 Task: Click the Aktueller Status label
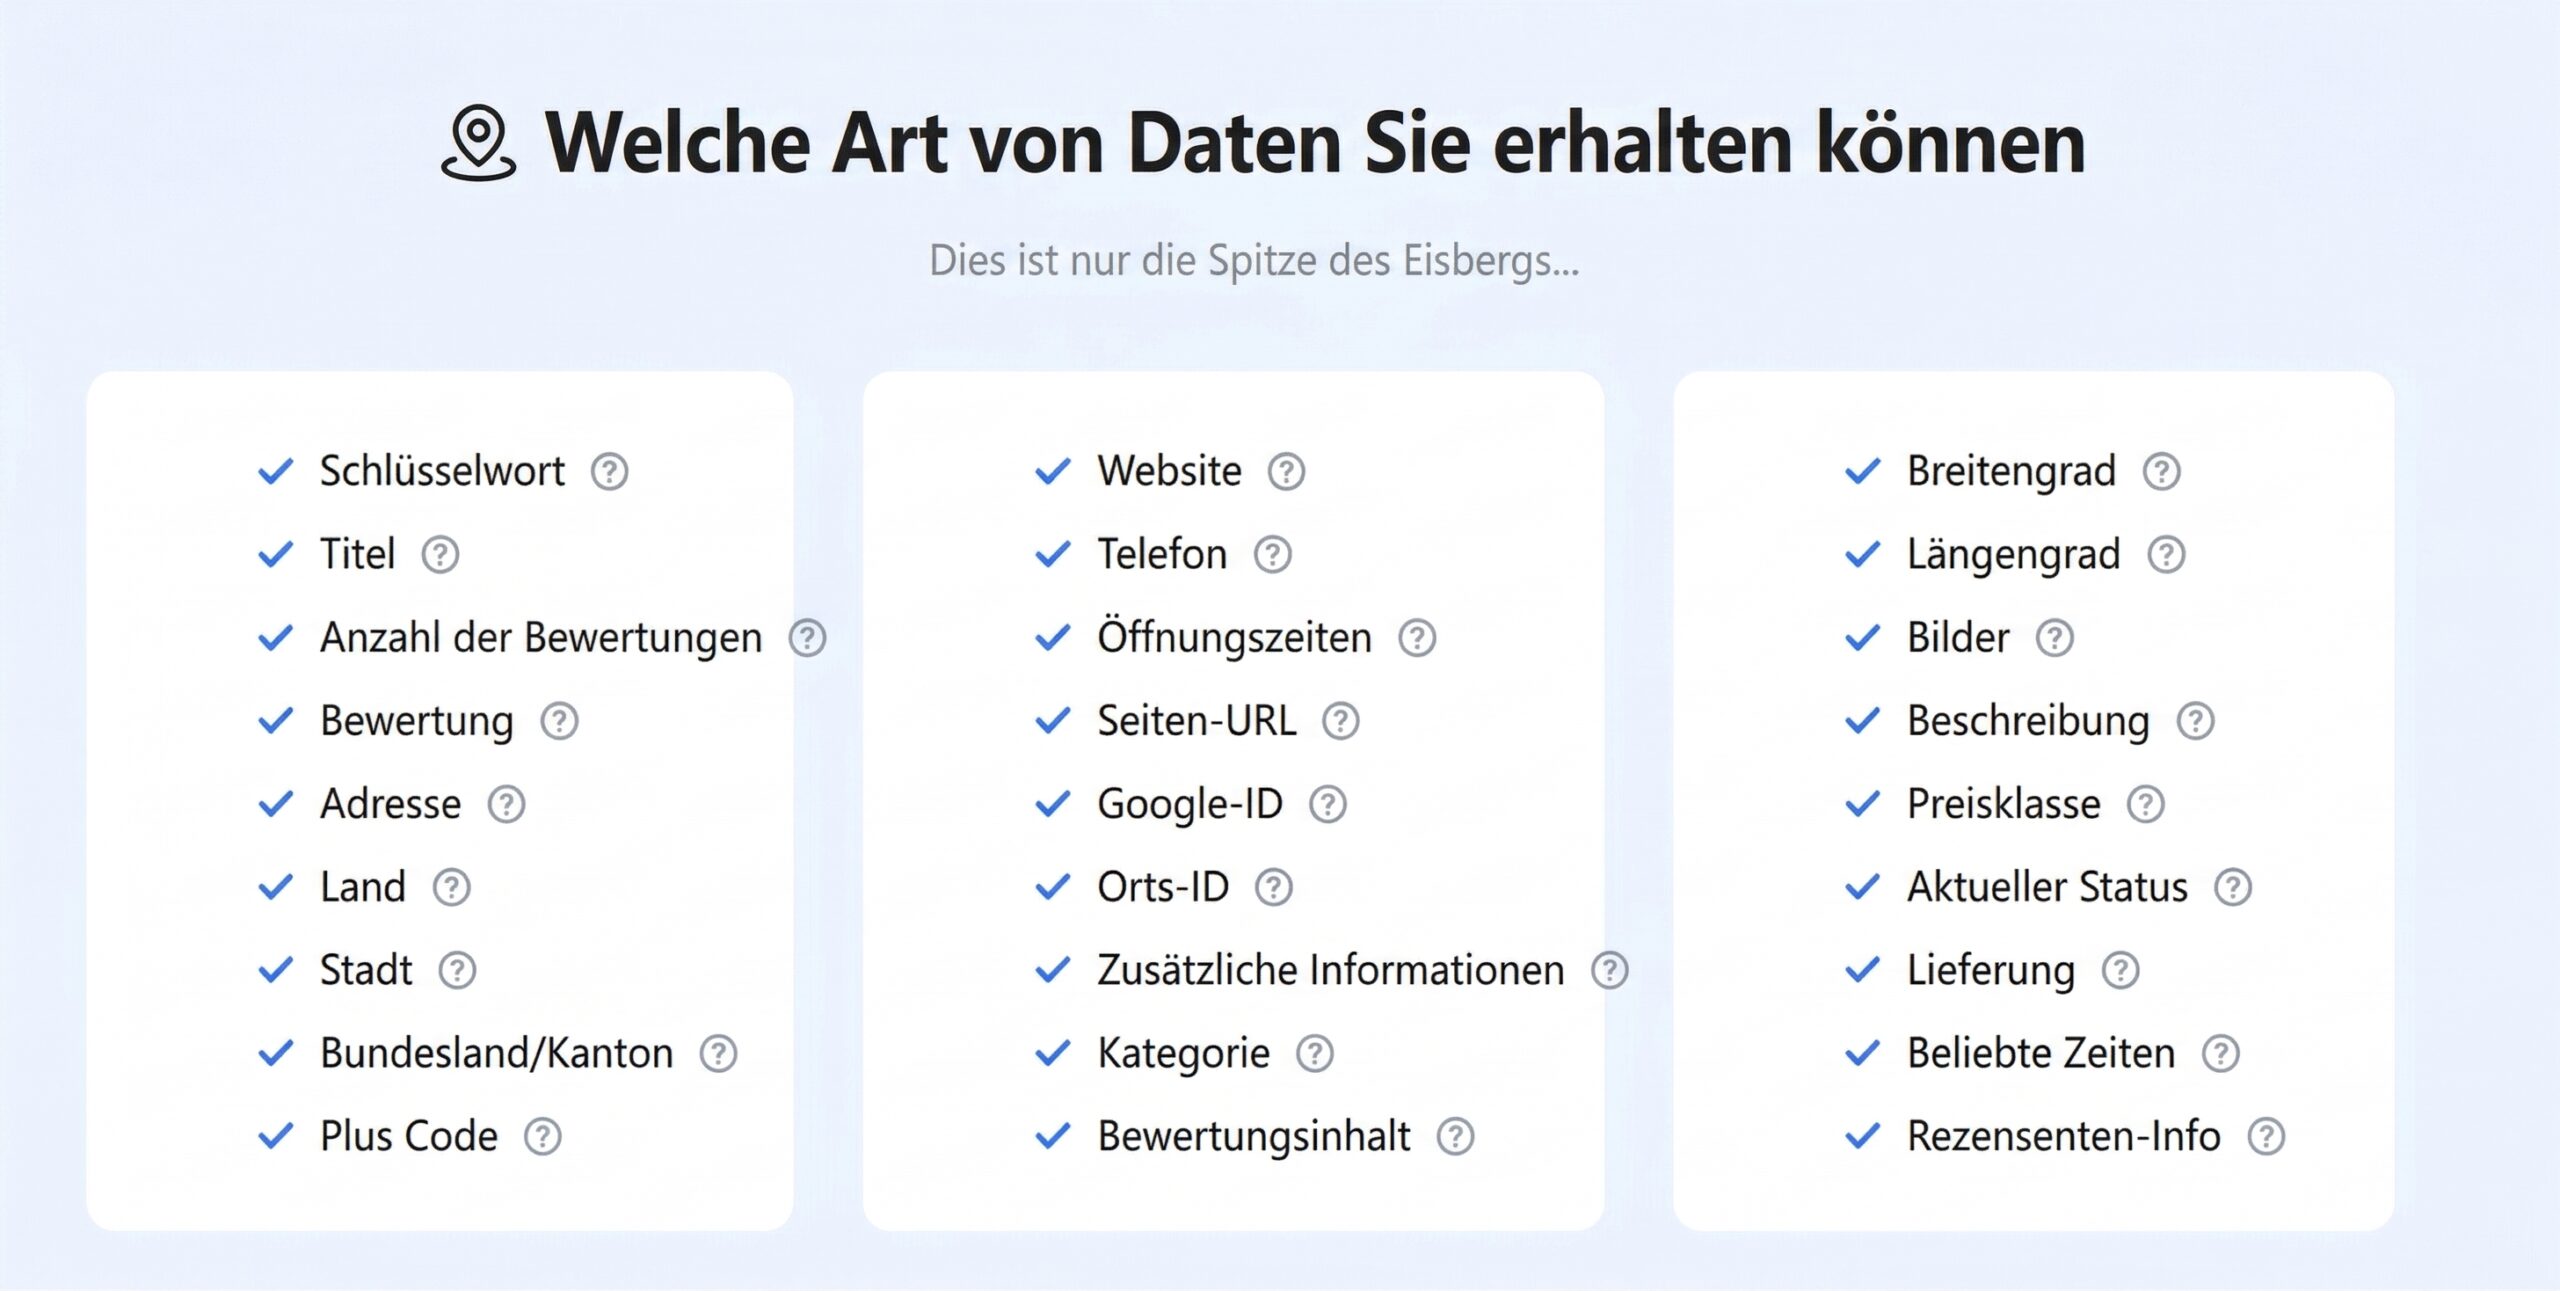pos(2047,887)
